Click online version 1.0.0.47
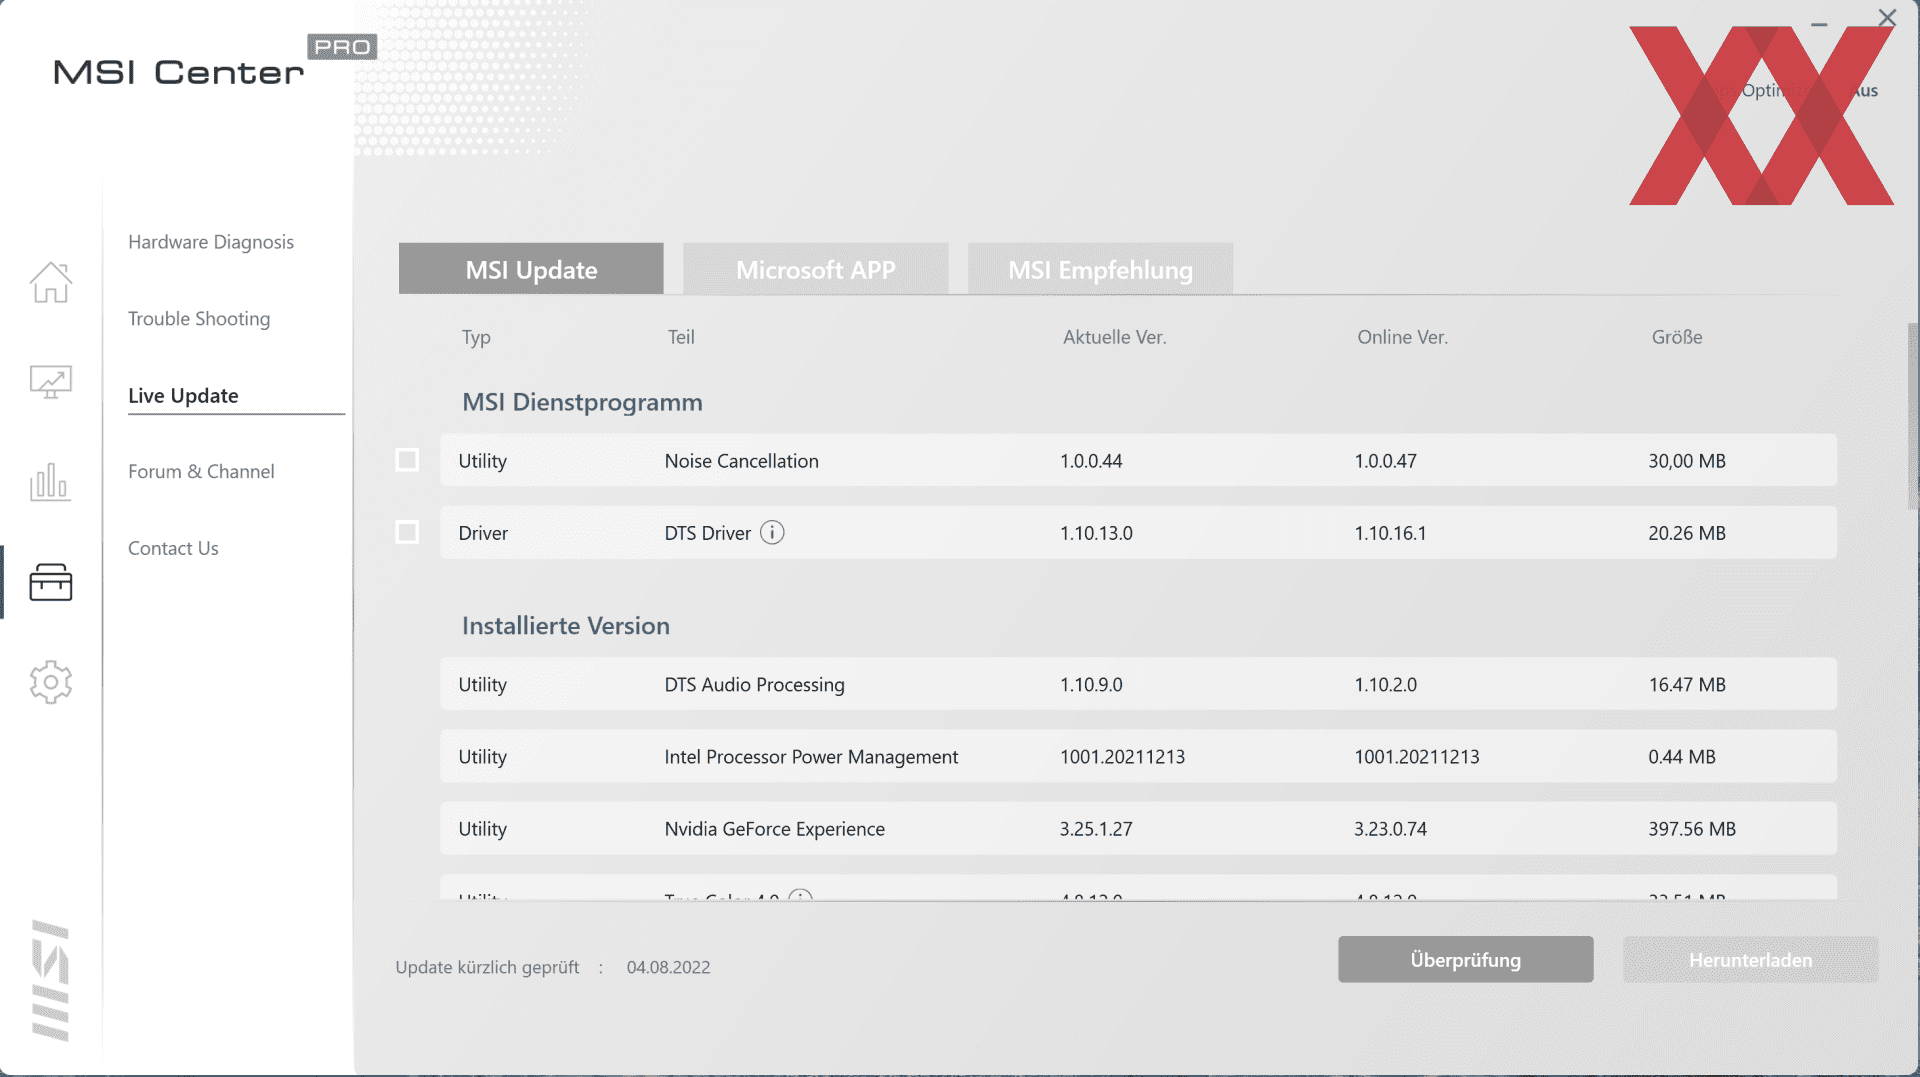Screen dimensions: 1920x1077 pos(1385,461)
